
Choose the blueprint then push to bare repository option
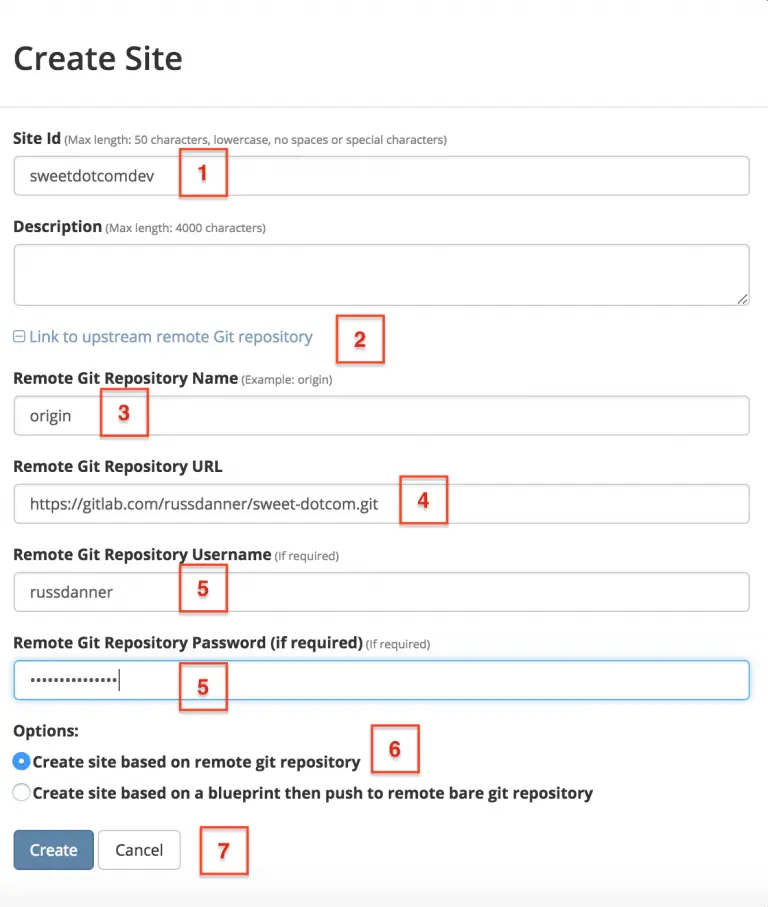point(22,793)
